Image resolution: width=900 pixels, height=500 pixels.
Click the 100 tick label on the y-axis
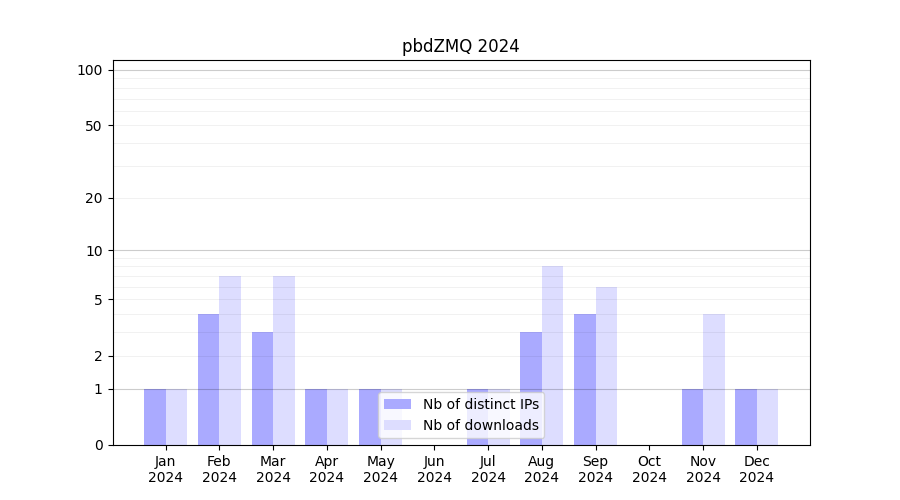(x=90, y=70)
